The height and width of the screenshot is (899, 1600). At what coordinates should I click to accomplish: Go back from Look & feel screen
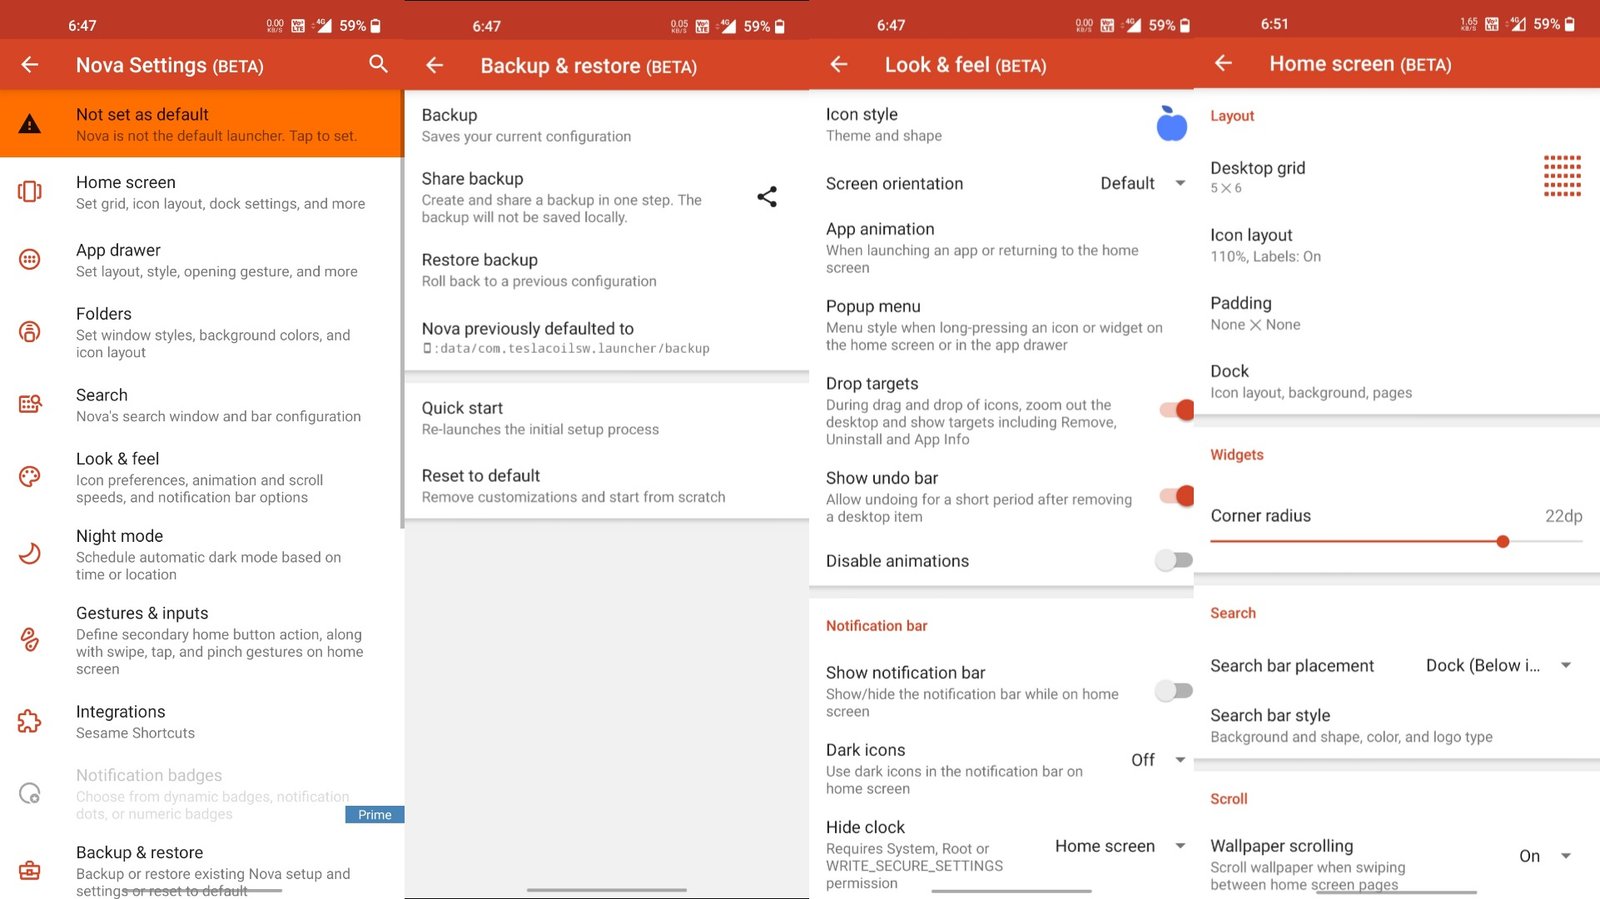tap(839, 64)
